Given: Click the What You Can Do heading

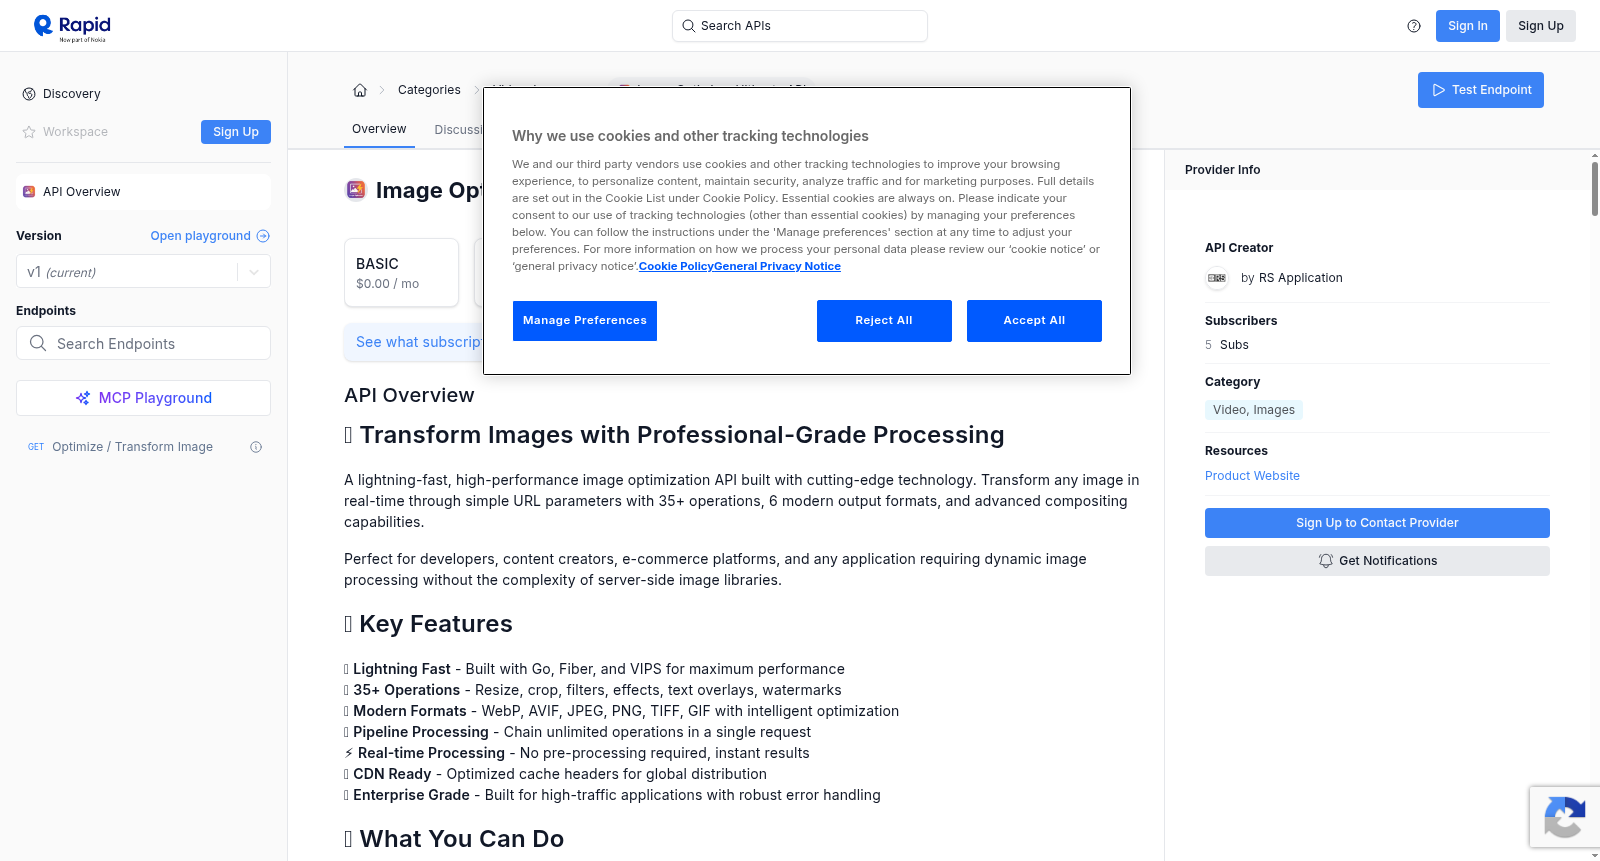Looking at the screenshot, I should [454, 839].
